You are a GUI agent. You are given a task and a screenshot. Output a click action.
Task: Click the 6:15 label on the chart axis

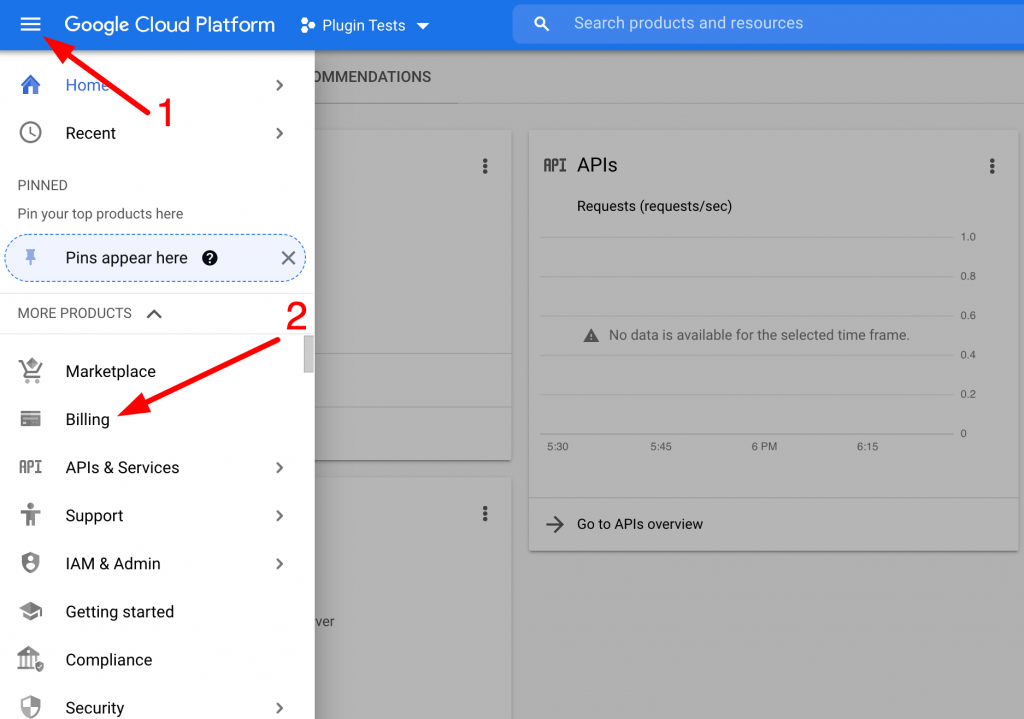pos(867,447)
